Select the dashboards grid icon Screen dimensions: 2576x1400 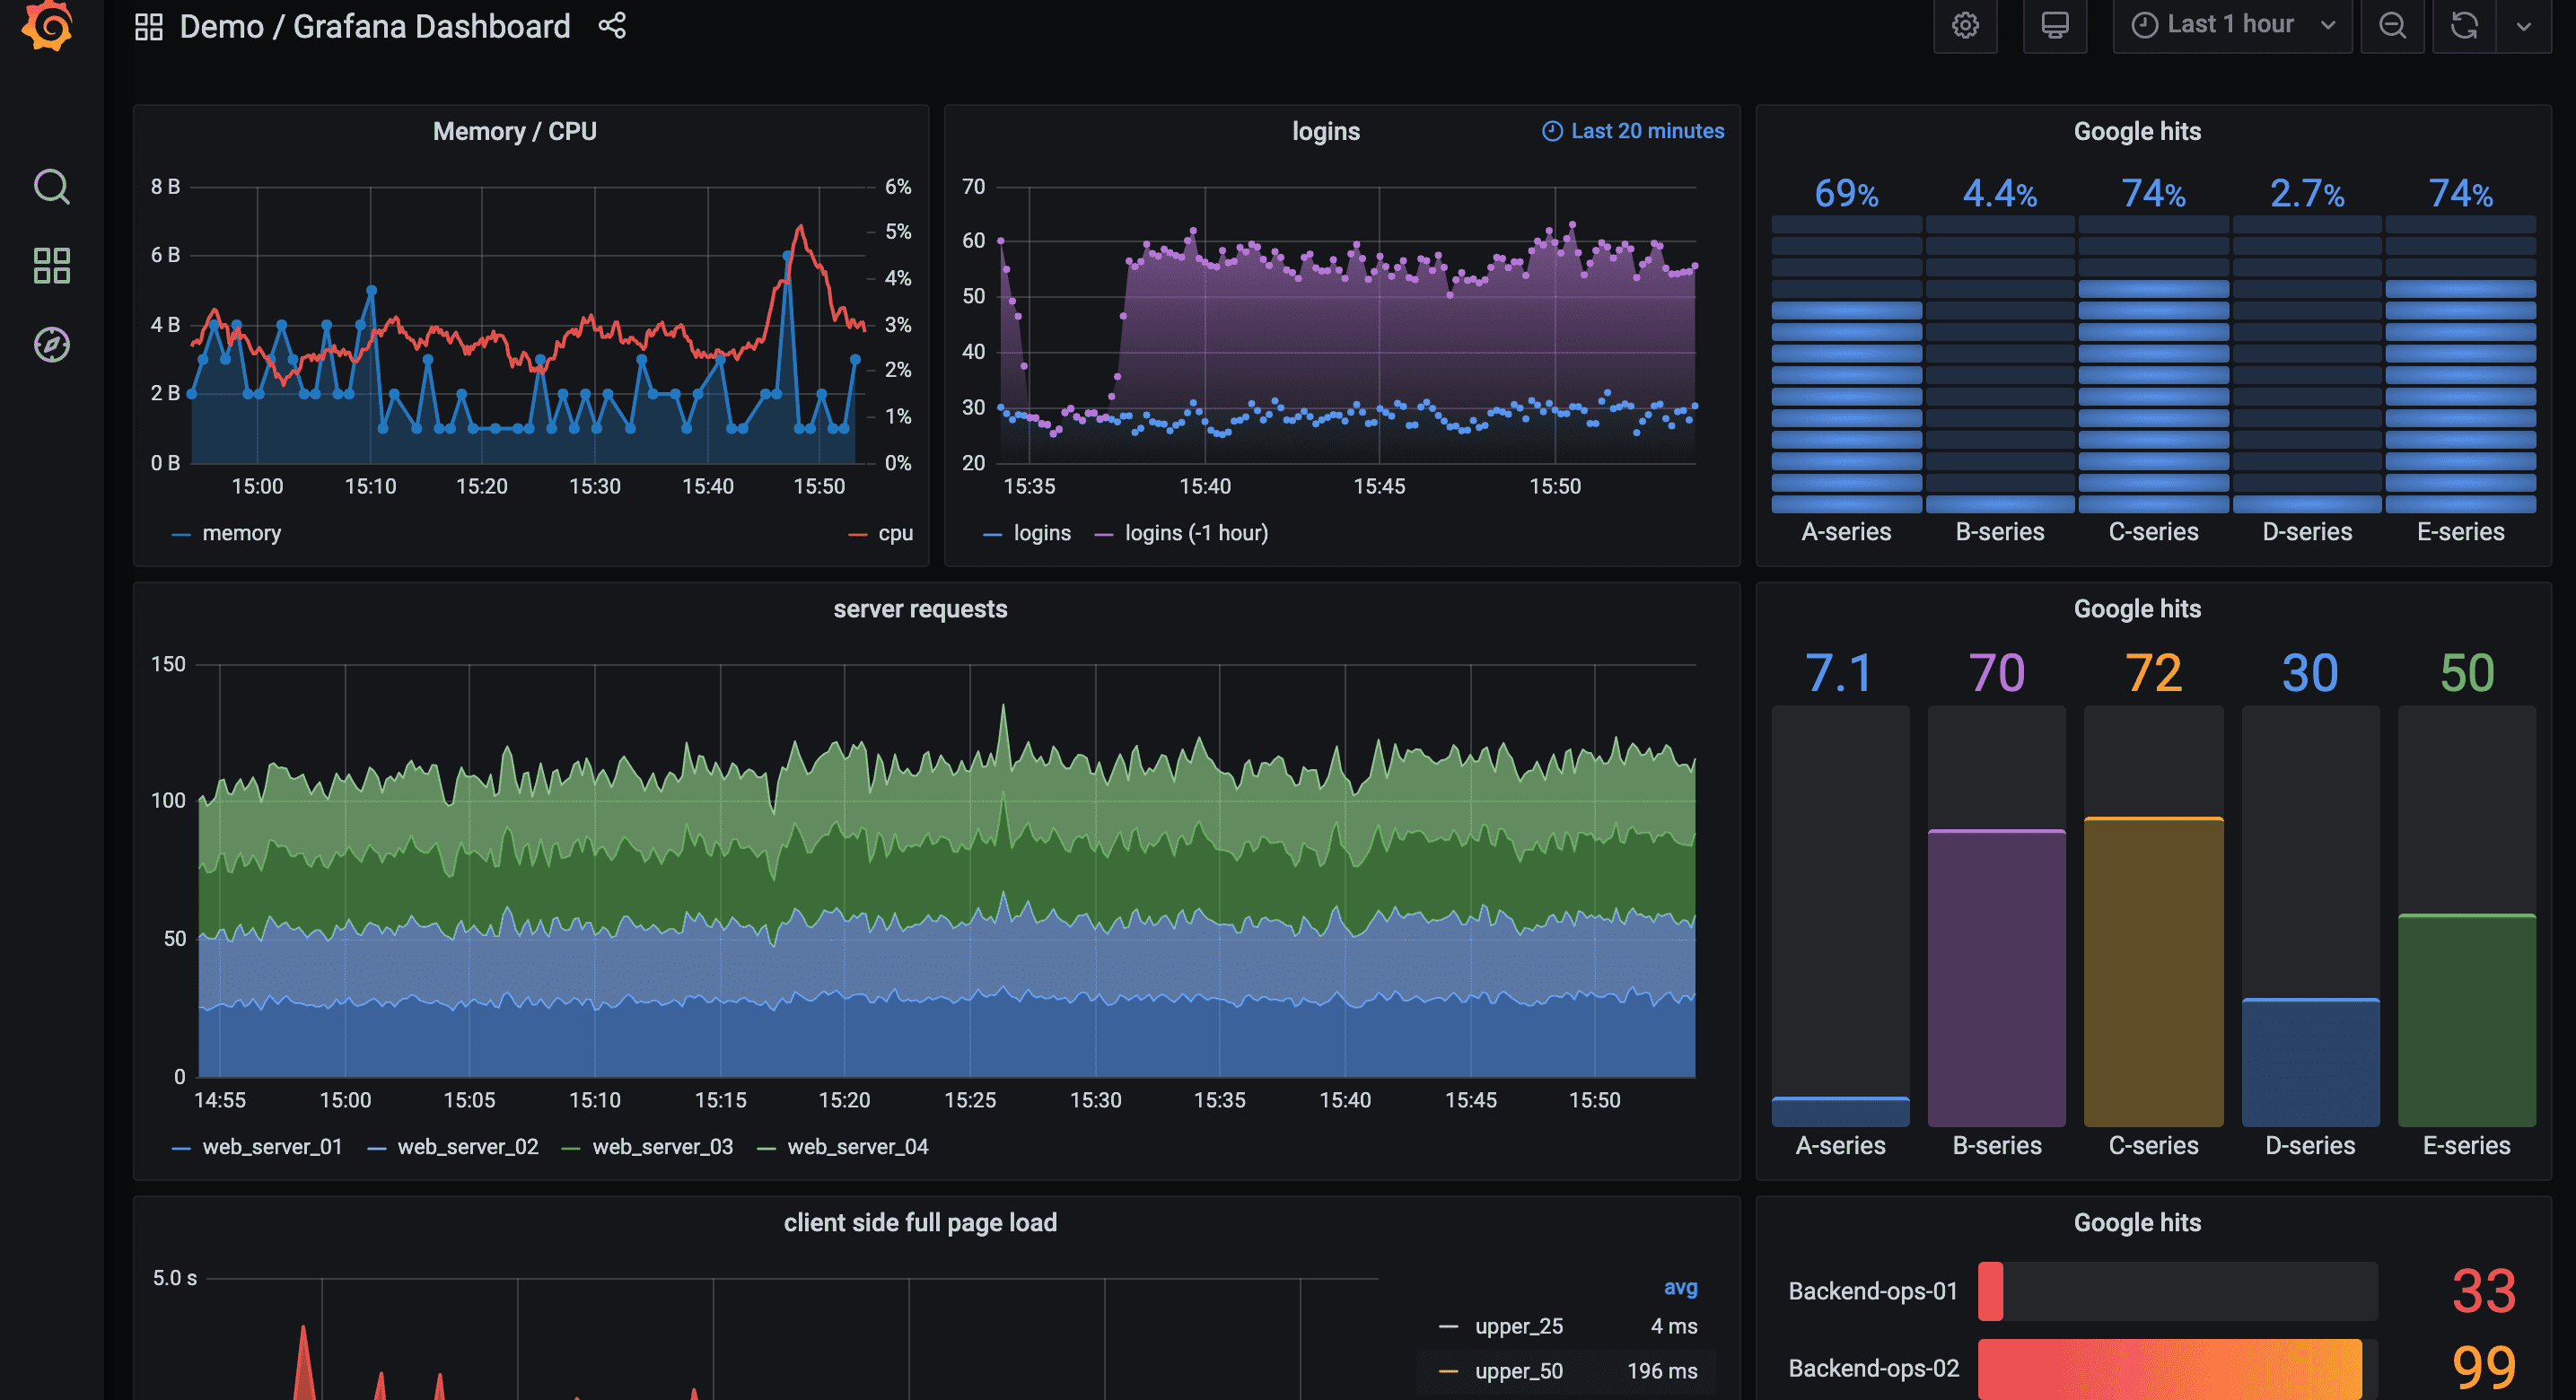tap(50, 269)
